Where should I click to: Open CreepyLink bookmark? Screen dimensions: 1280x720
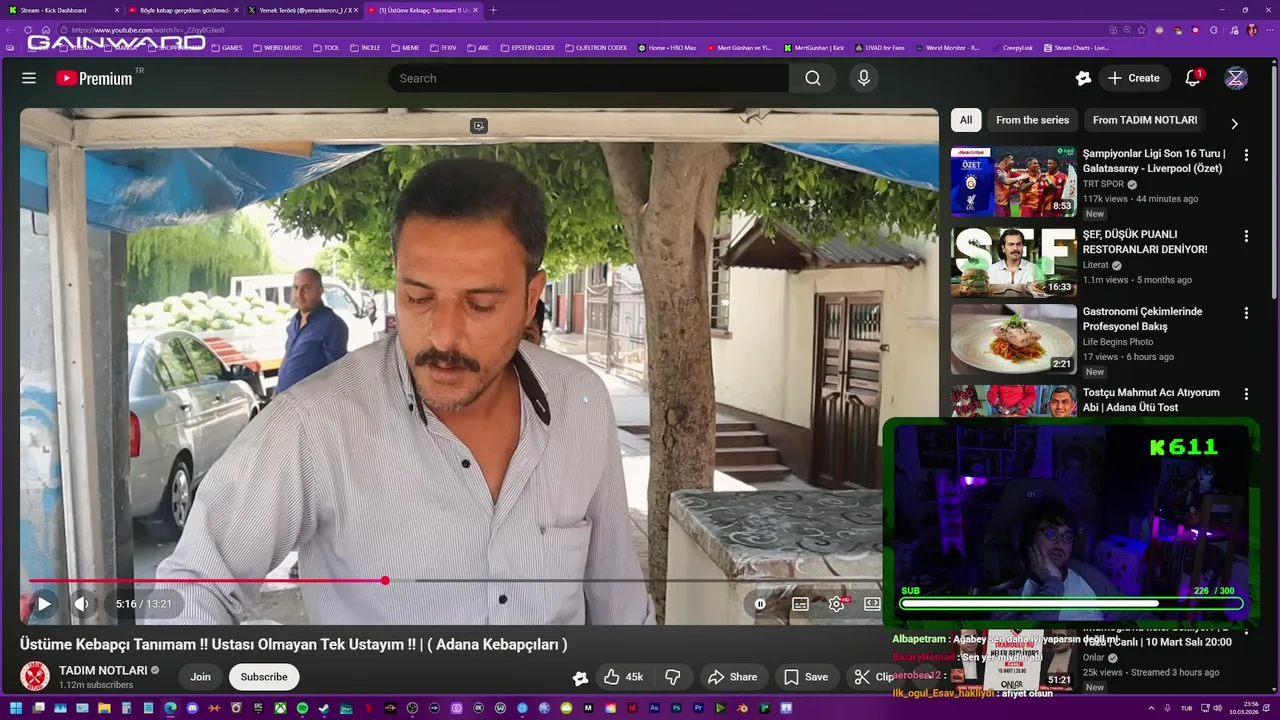(x=1012, y=48)
